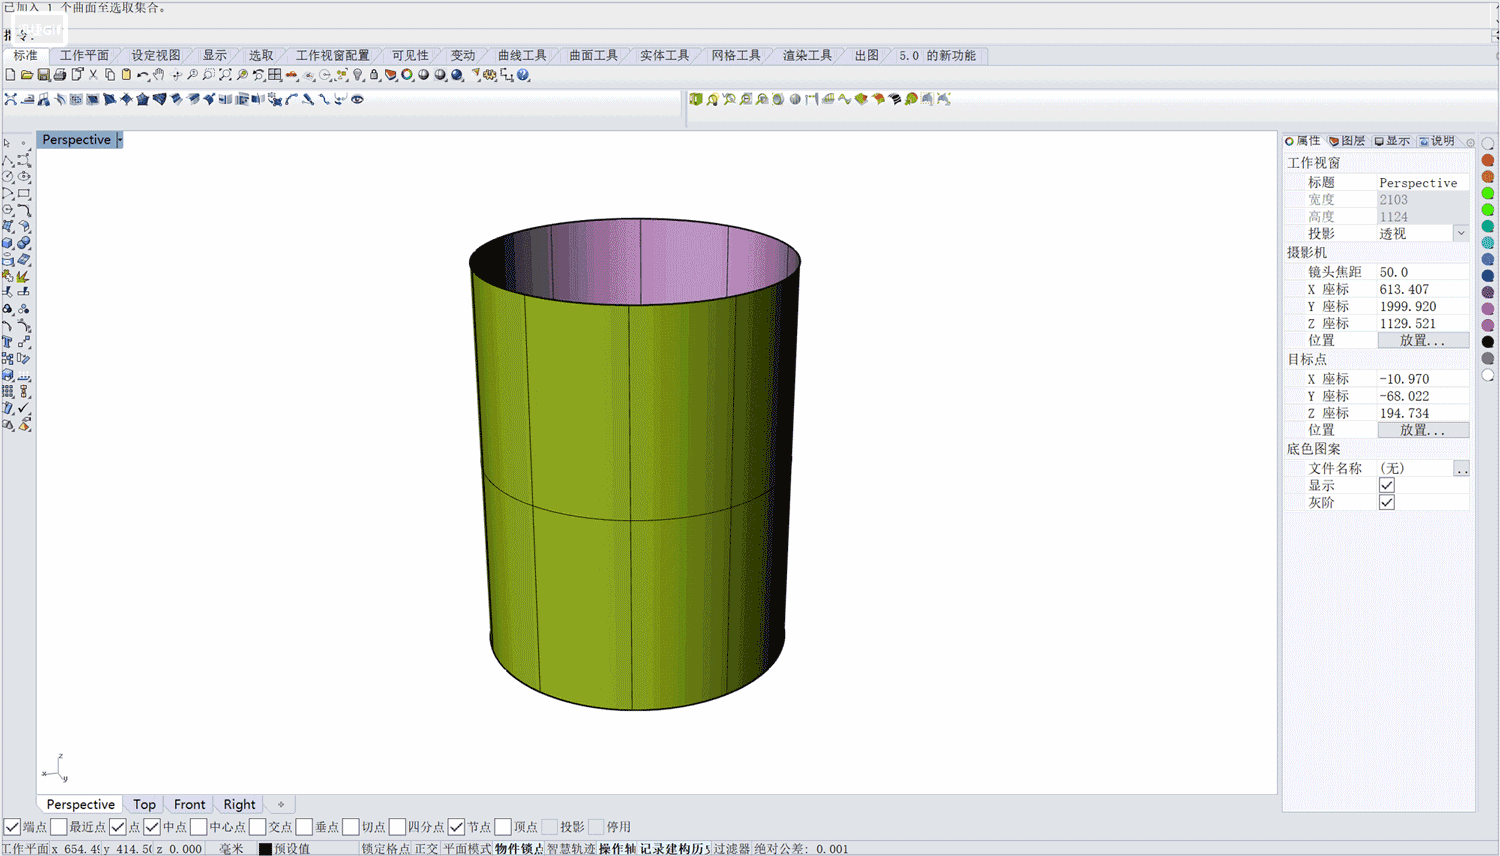Screen dimensions: 1500x856
Task: Click the four-viewport layout icon
Action: click(275, 75)
